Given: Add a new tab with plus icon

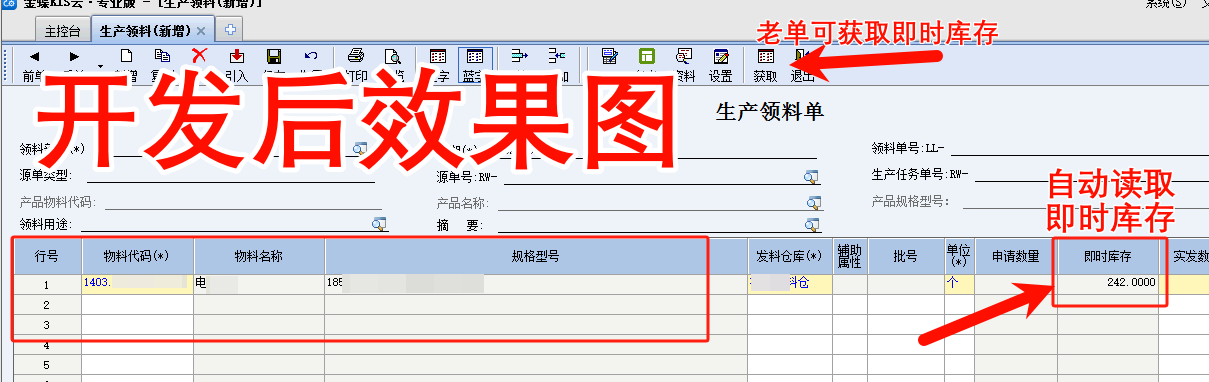Looking at the screenshot, I should coord(231,31).
